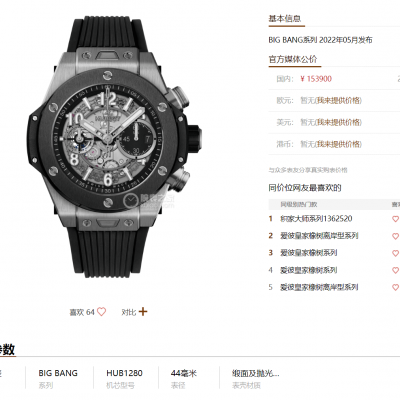
Task: Open the Hublot Big Bang watch image
Action: point(113,147)
